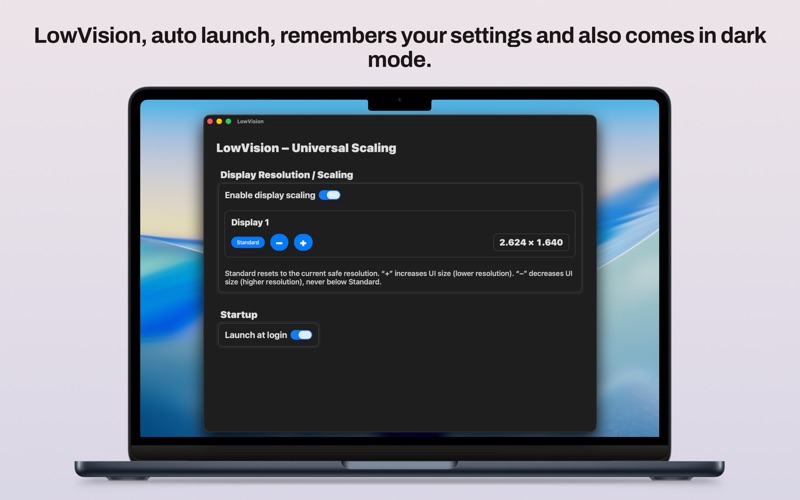Close the LowVision window with the red button

[x=210, y=121]
